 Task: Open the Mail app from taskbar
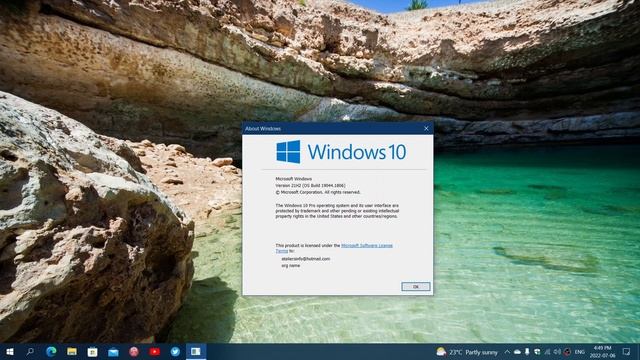113,352
